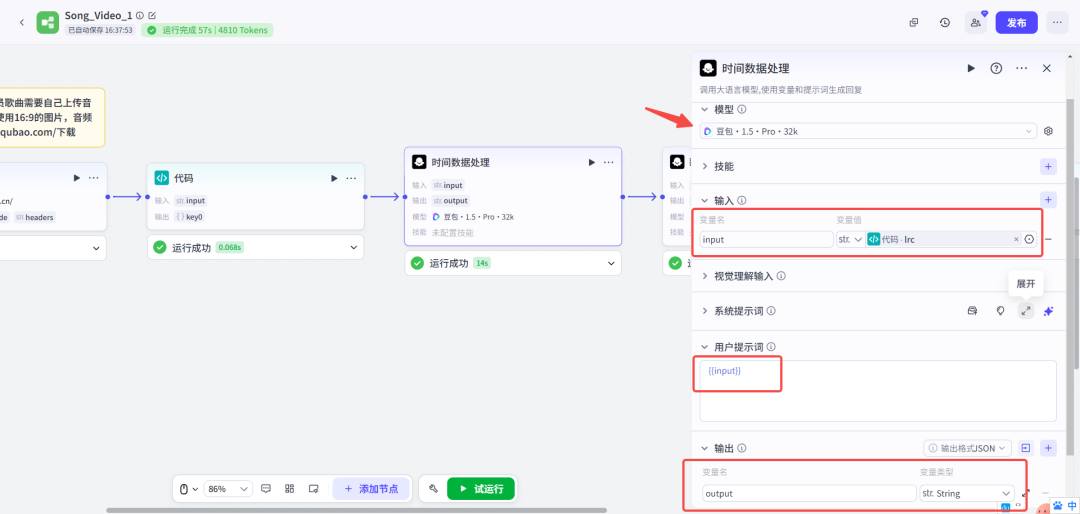The height and width of the screenshot is (514, 1080).
Task: Close the 时间数据处理 settings panel
Action: (1046, 68)
